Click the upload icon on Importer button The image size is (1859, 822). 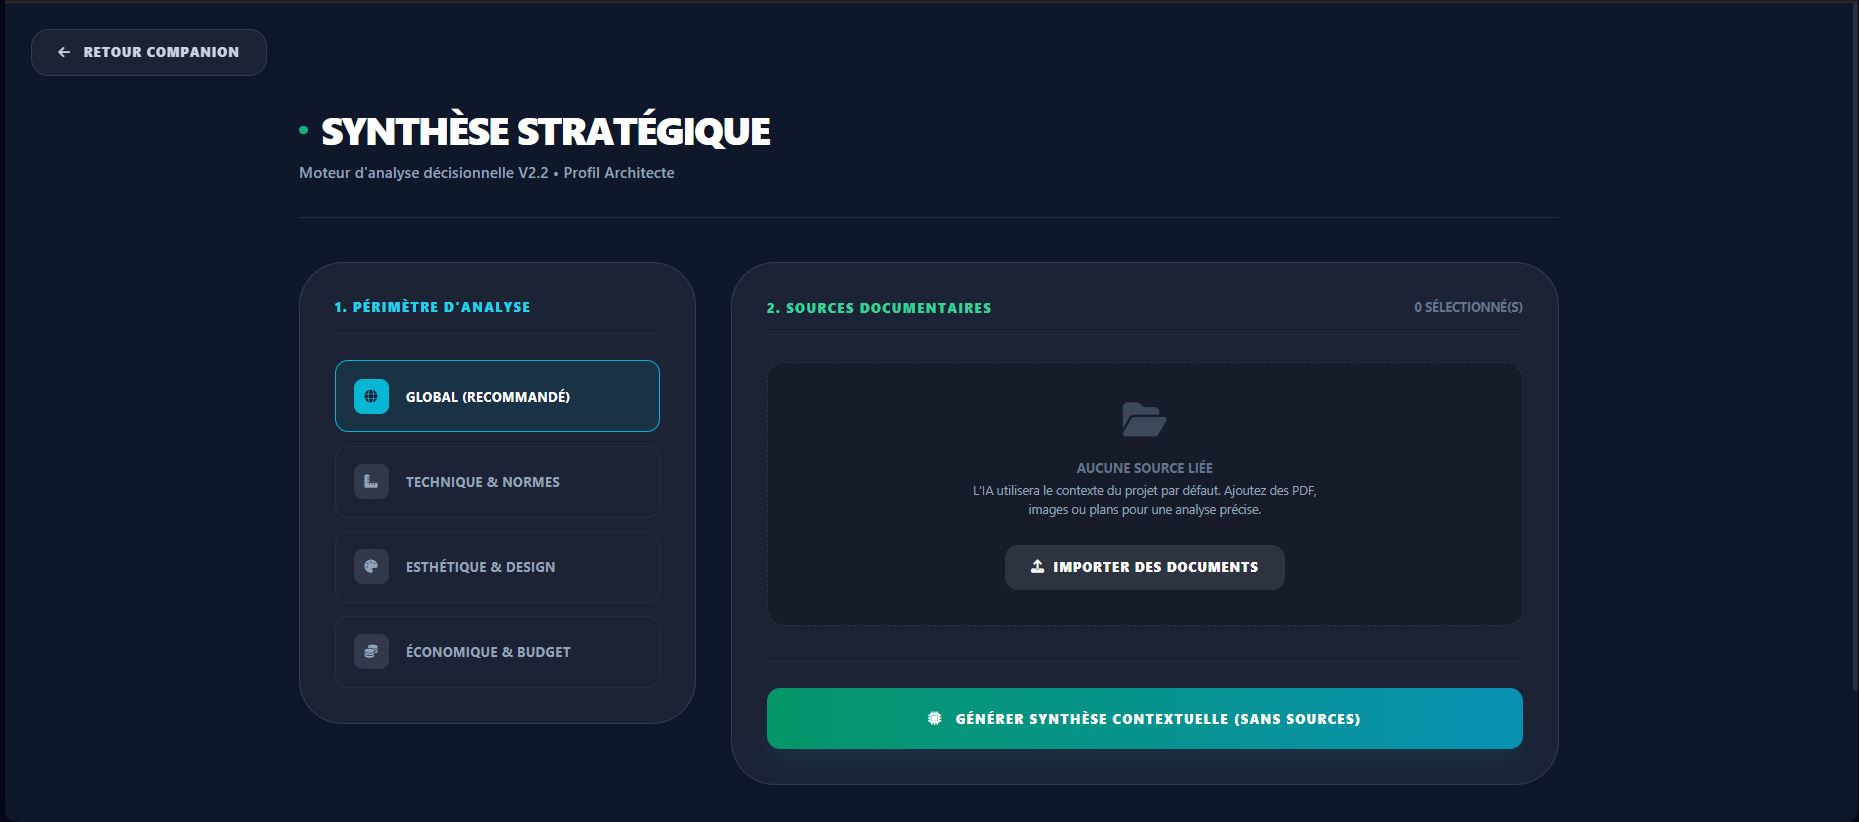coord(1037,567)
